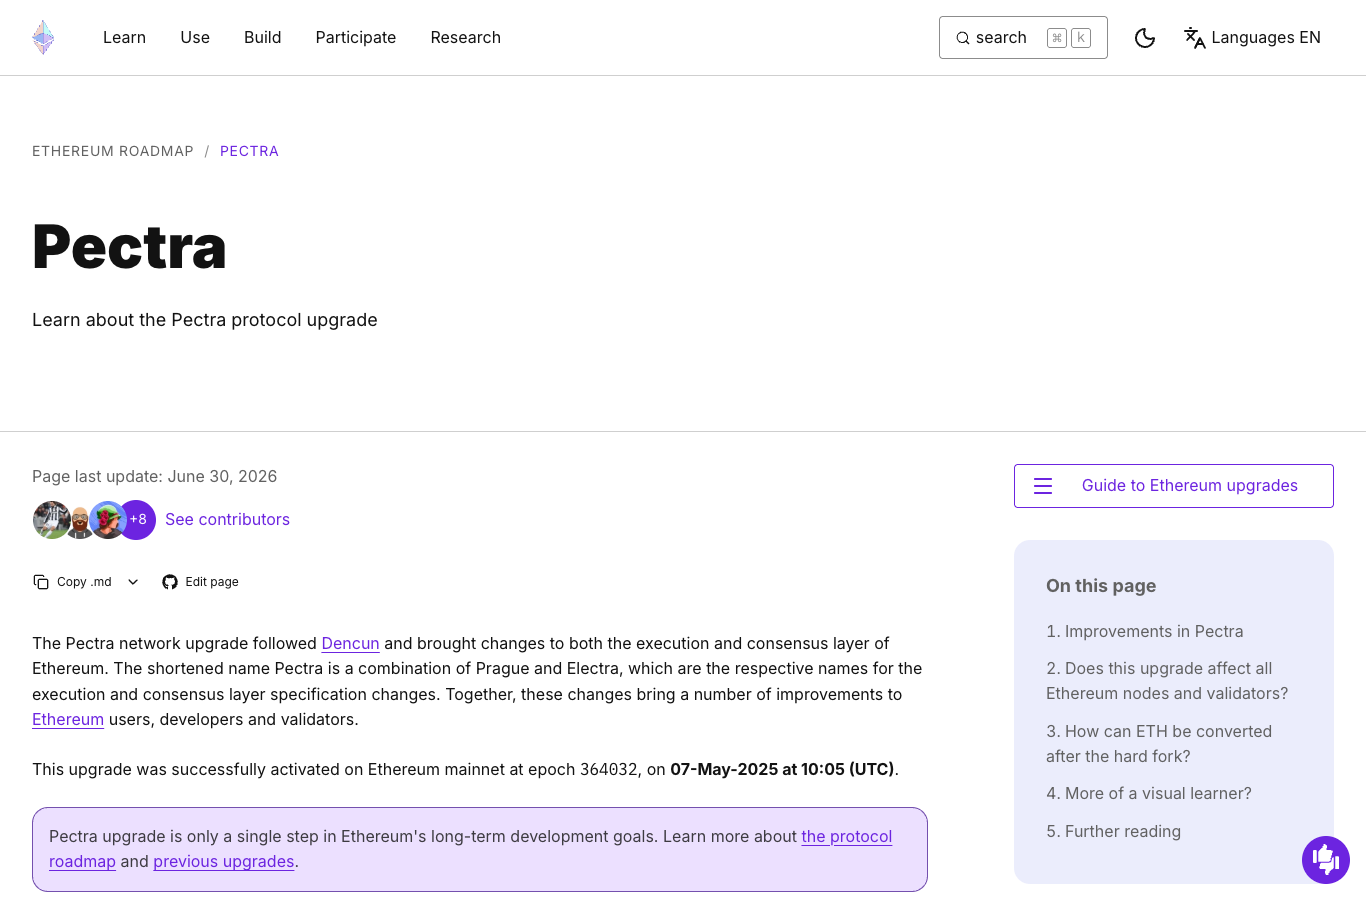This screenshot has height=900, width=1366.
Task: Click the first contributor avatar
Action: click(51, 520)
